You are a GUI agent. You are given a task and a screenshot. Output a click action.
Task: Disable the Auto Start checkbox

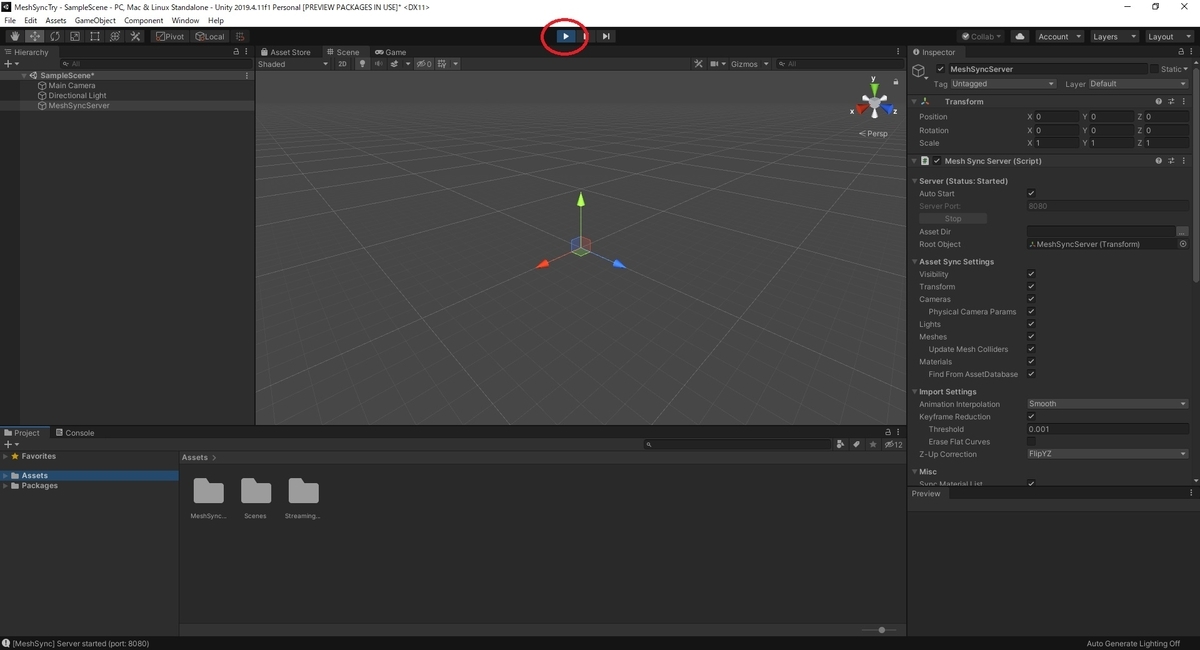(x=1031, y=194)
